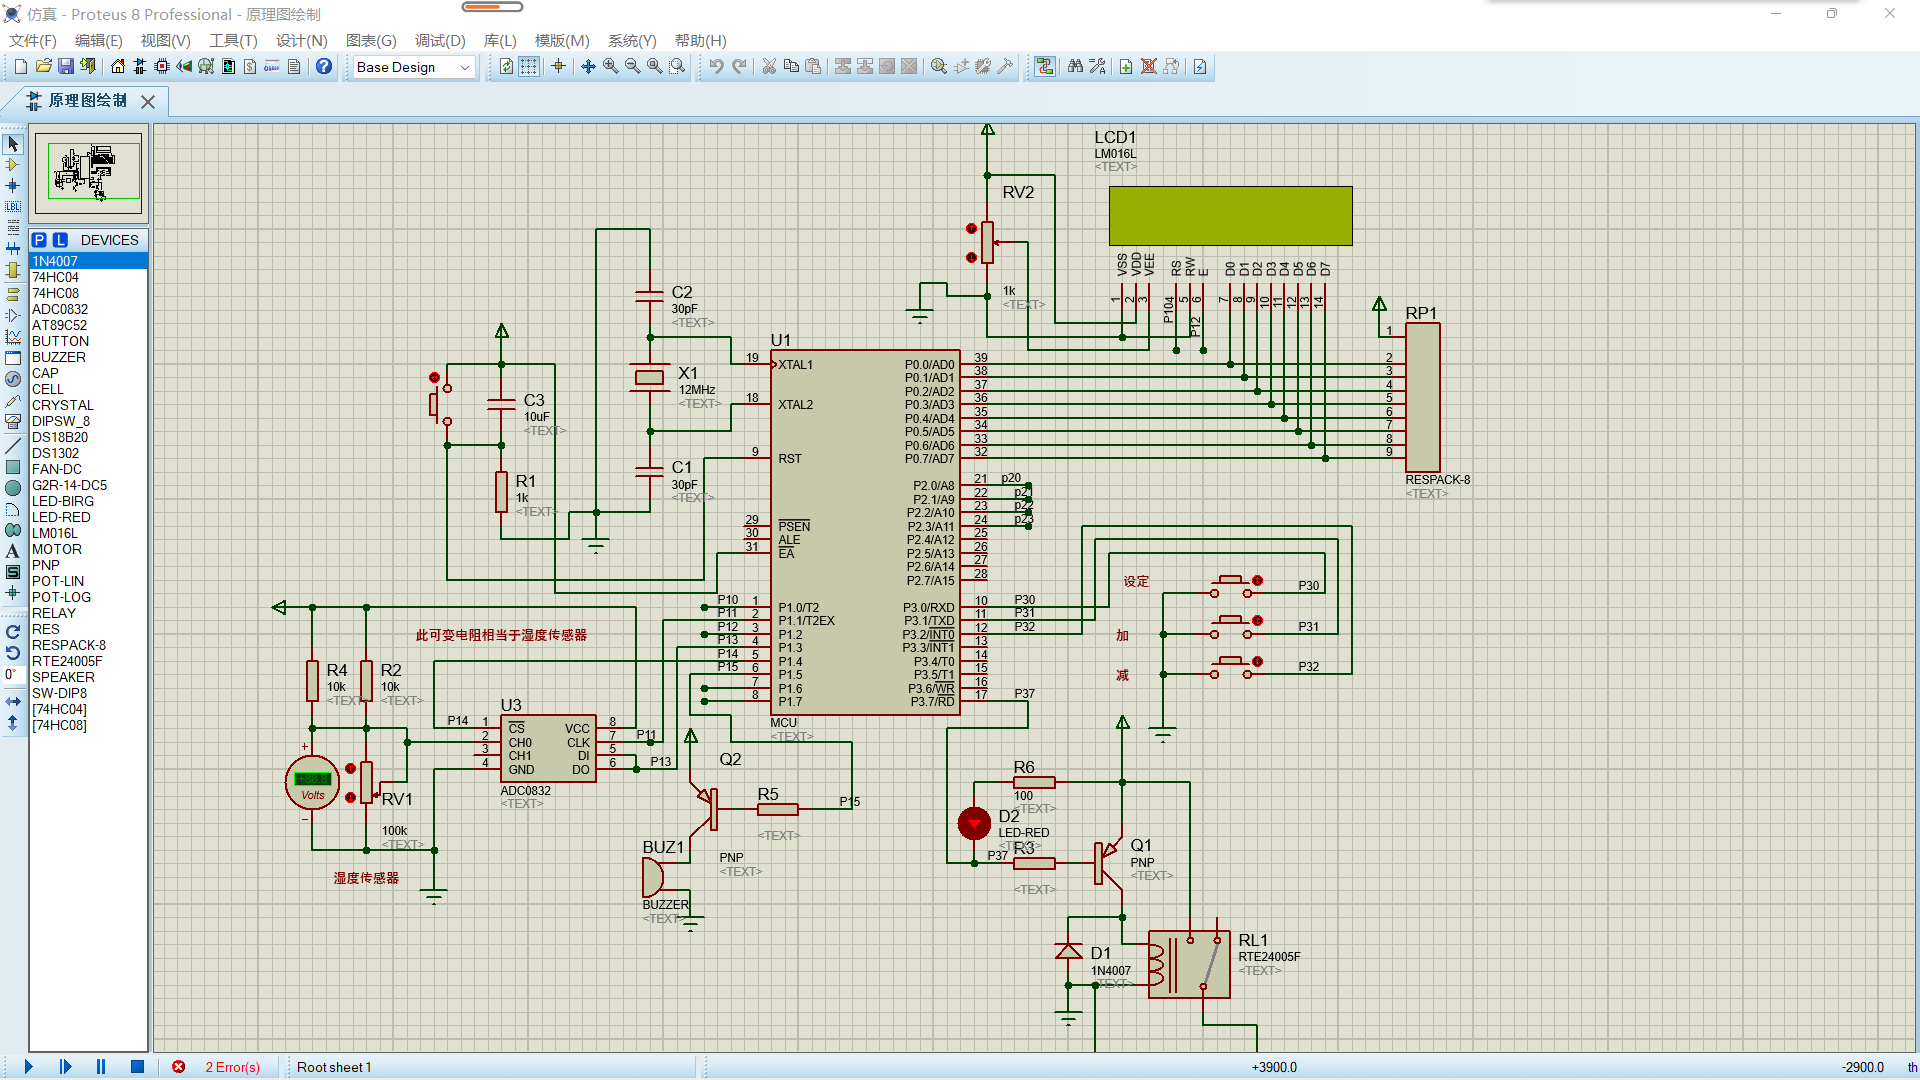This screenshot has height=1080, width=1920.
Task: Click the Home toolbar icon
Action: 118,66
